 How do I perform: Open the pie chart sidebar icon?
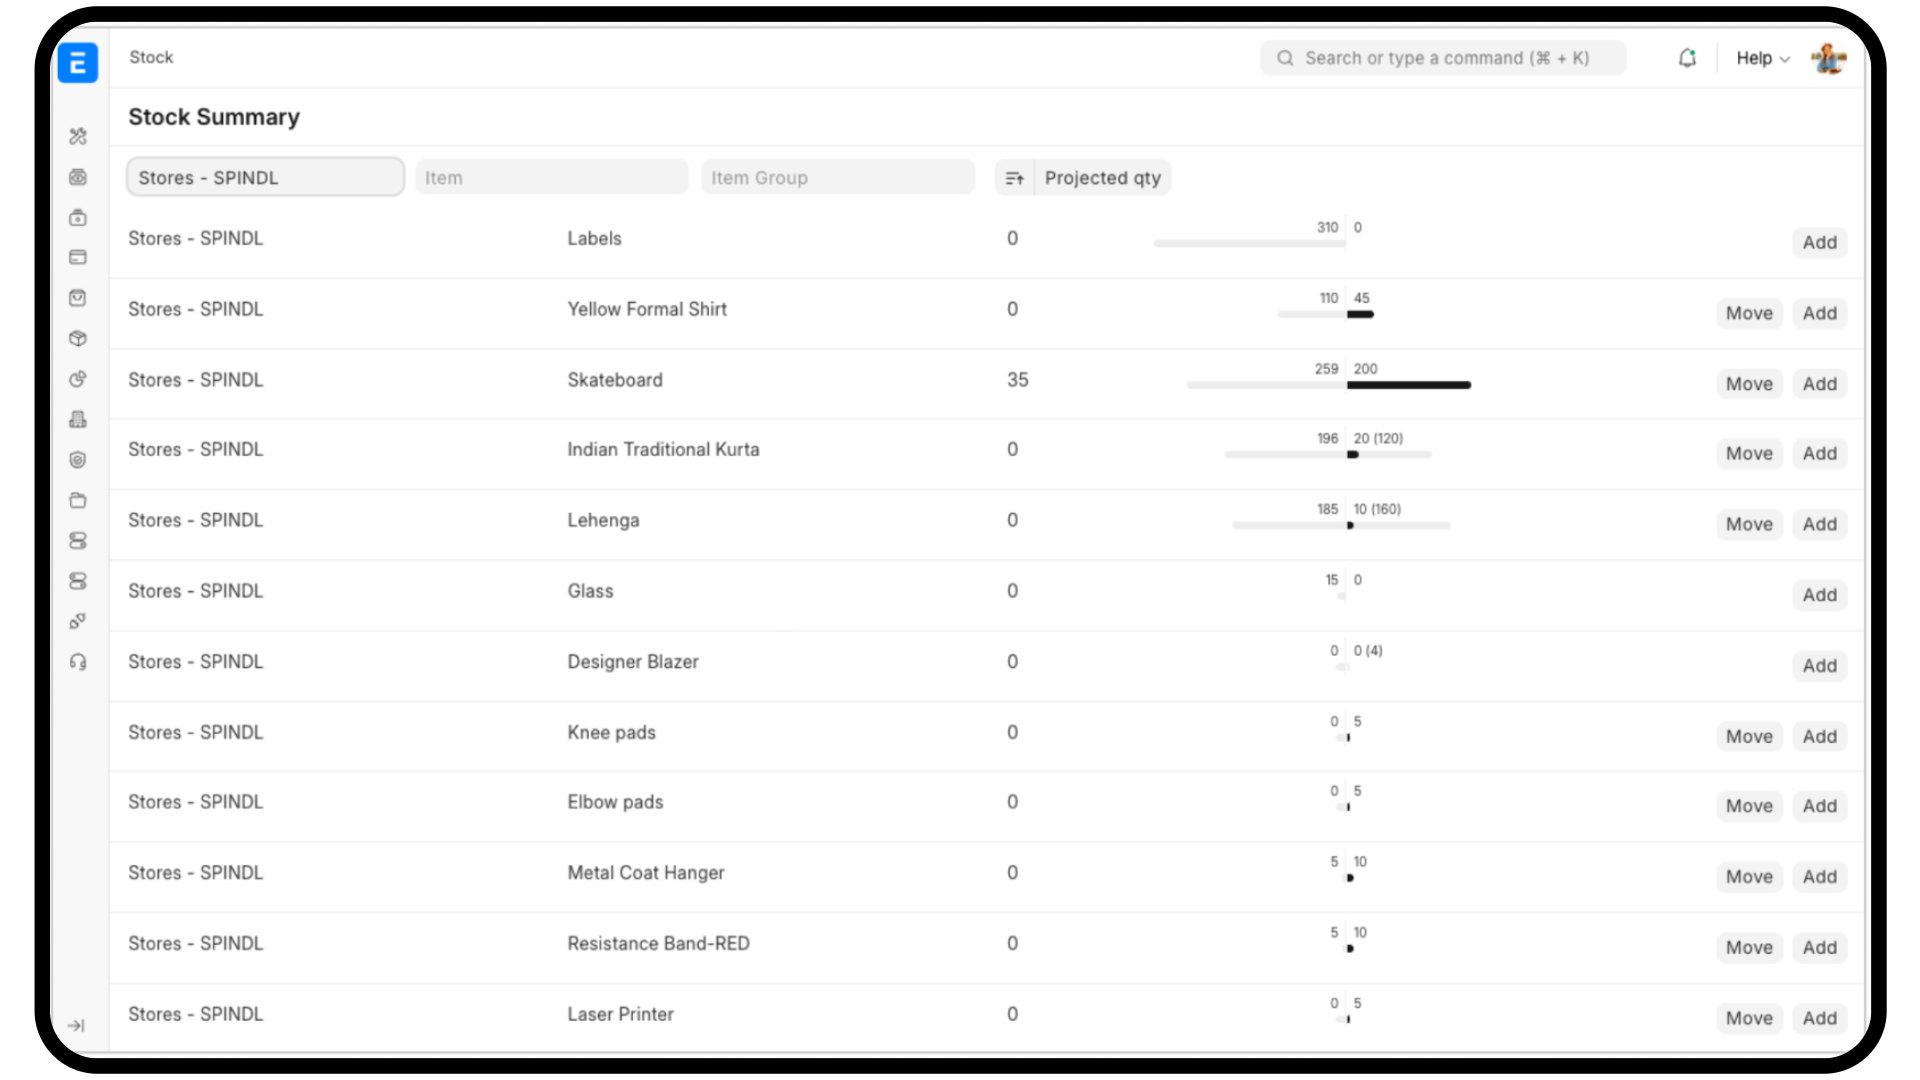click(x=78, y=379)
